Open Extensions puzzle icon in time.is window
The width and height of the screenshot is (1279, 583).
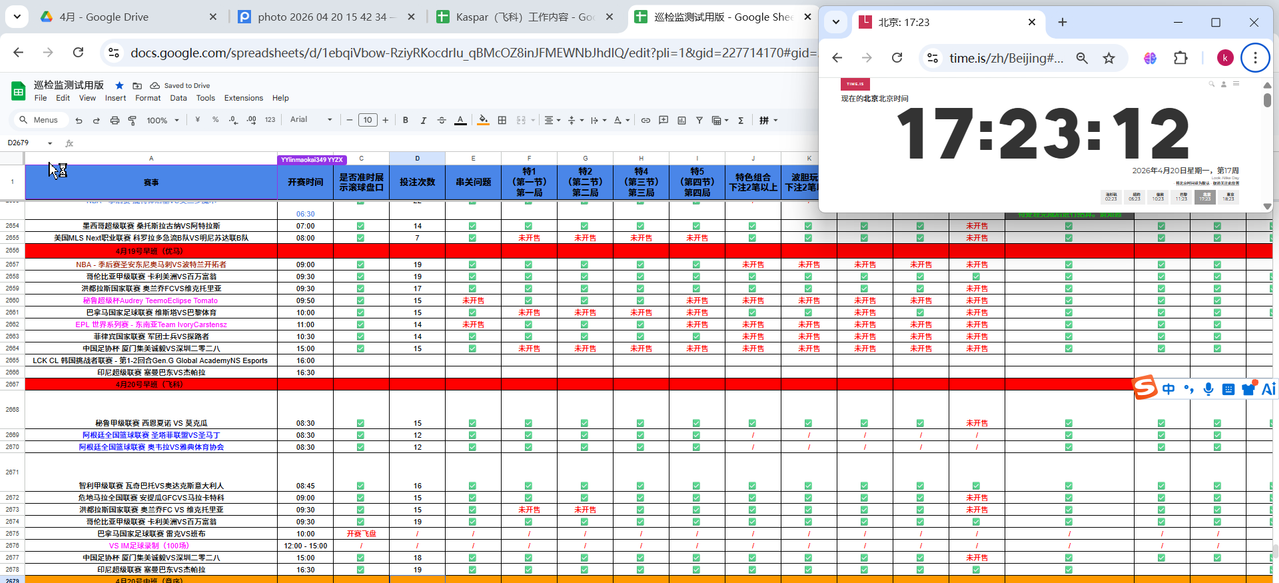pos(1181,58)
